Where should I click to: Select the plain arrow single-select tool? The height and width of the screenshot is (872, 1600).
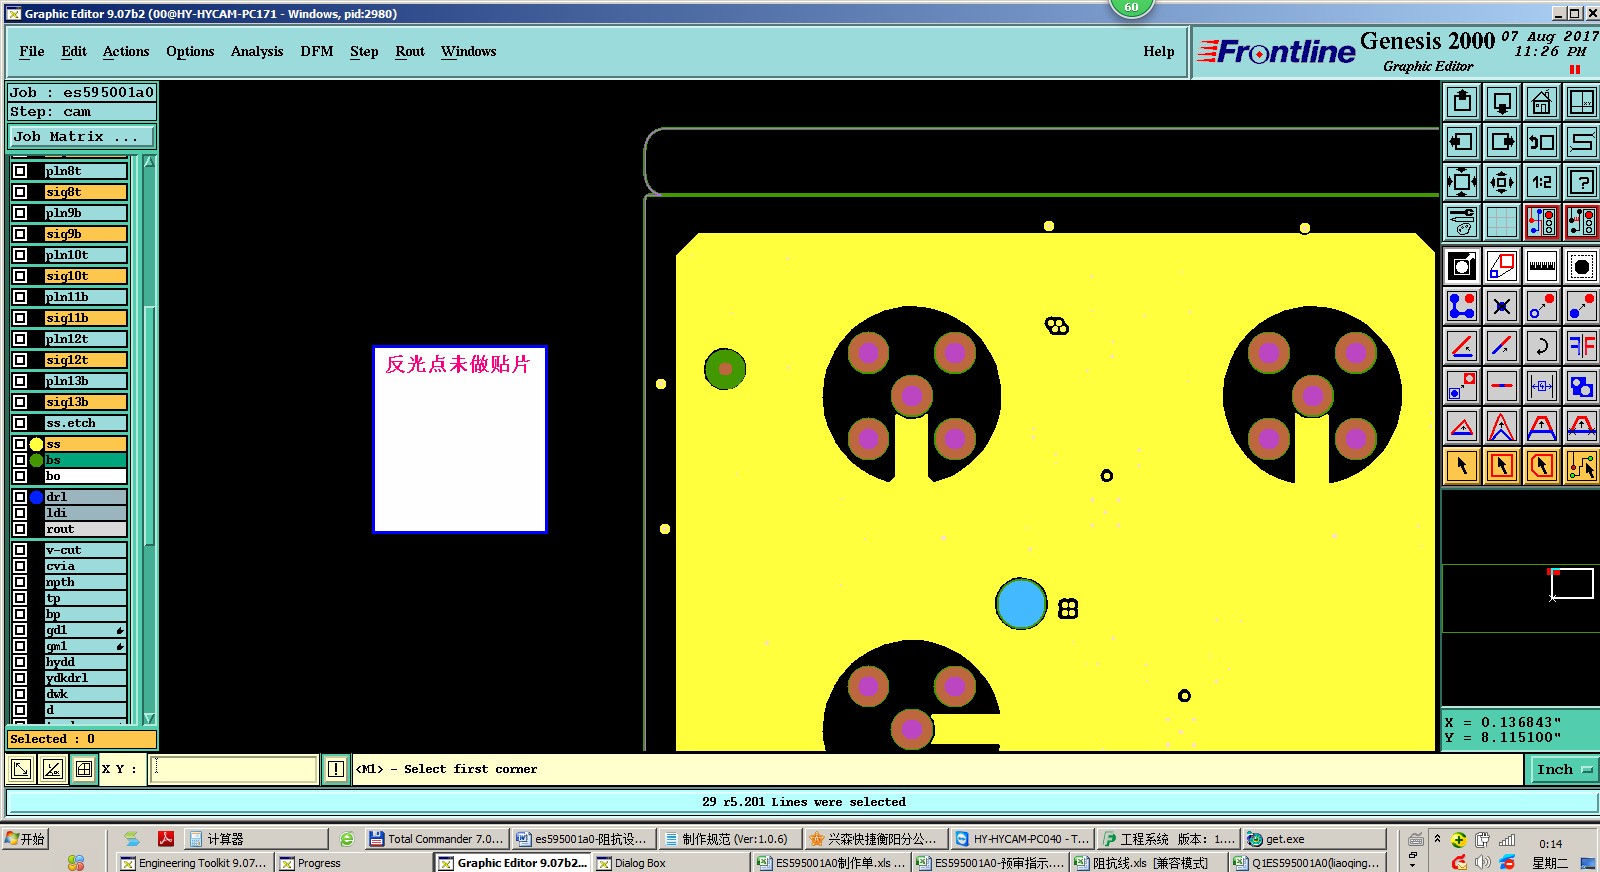point(1462,466)
